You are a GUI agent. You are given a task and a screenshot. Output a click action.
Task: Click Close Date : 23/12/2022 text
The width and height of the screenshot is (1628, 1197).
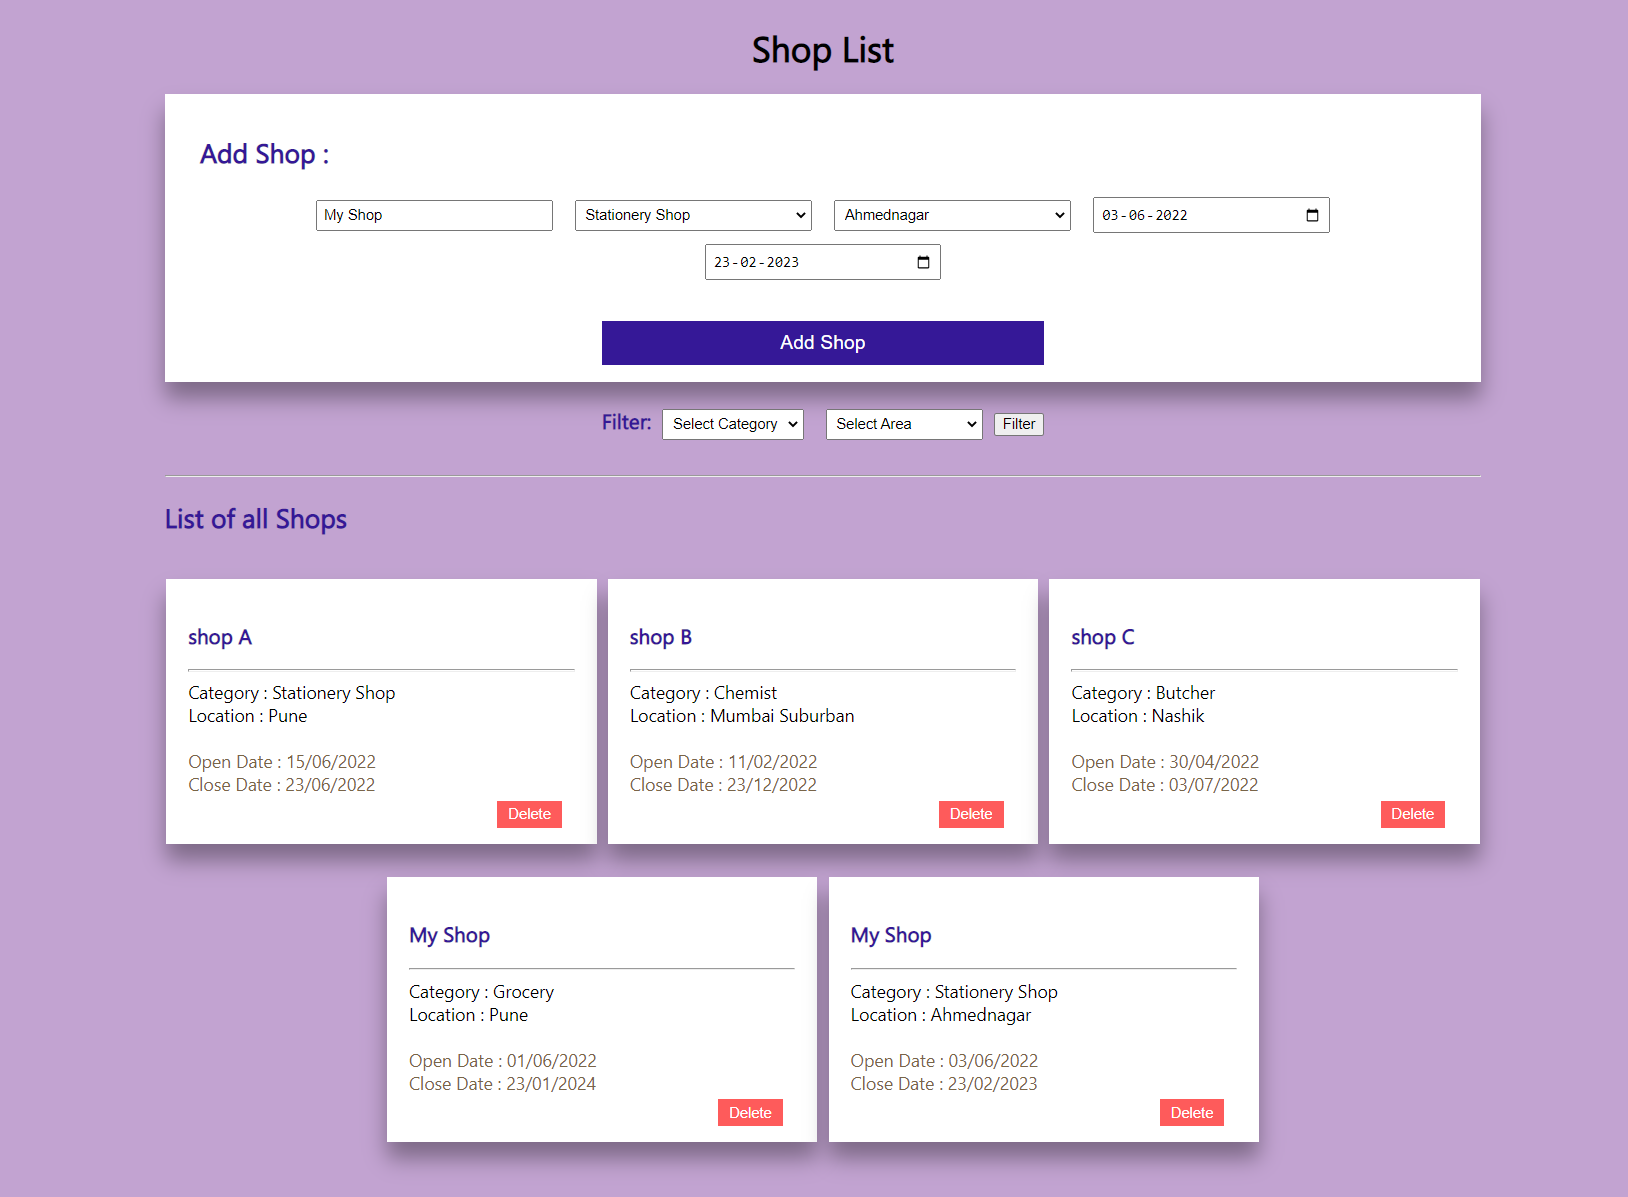(723, 785)
